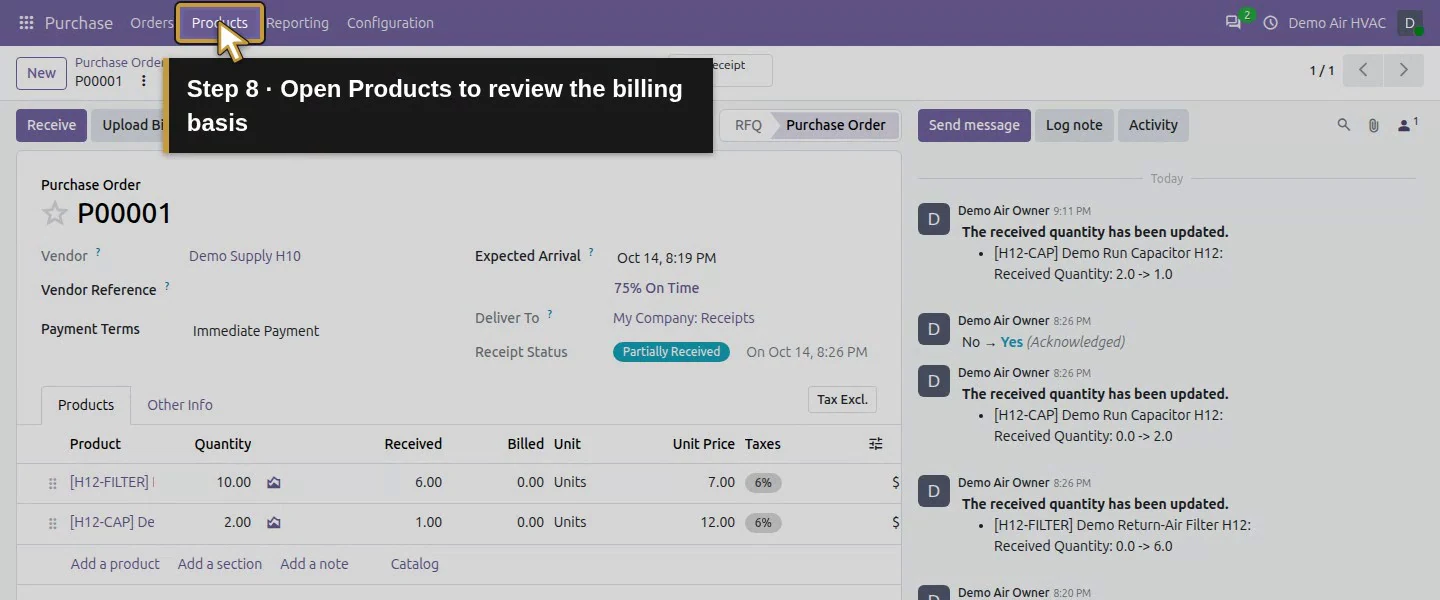This screenshot has width=1440, height=600.
Task: Mark P00001 as favorite with the star
Action: (x=55, y=213)
